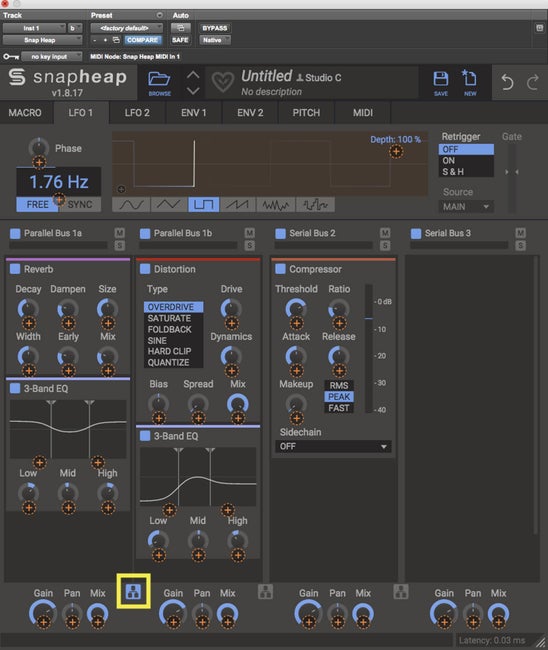Expand the Source MAIN dropdown
548x650 pixels.
tap(466, 206)
